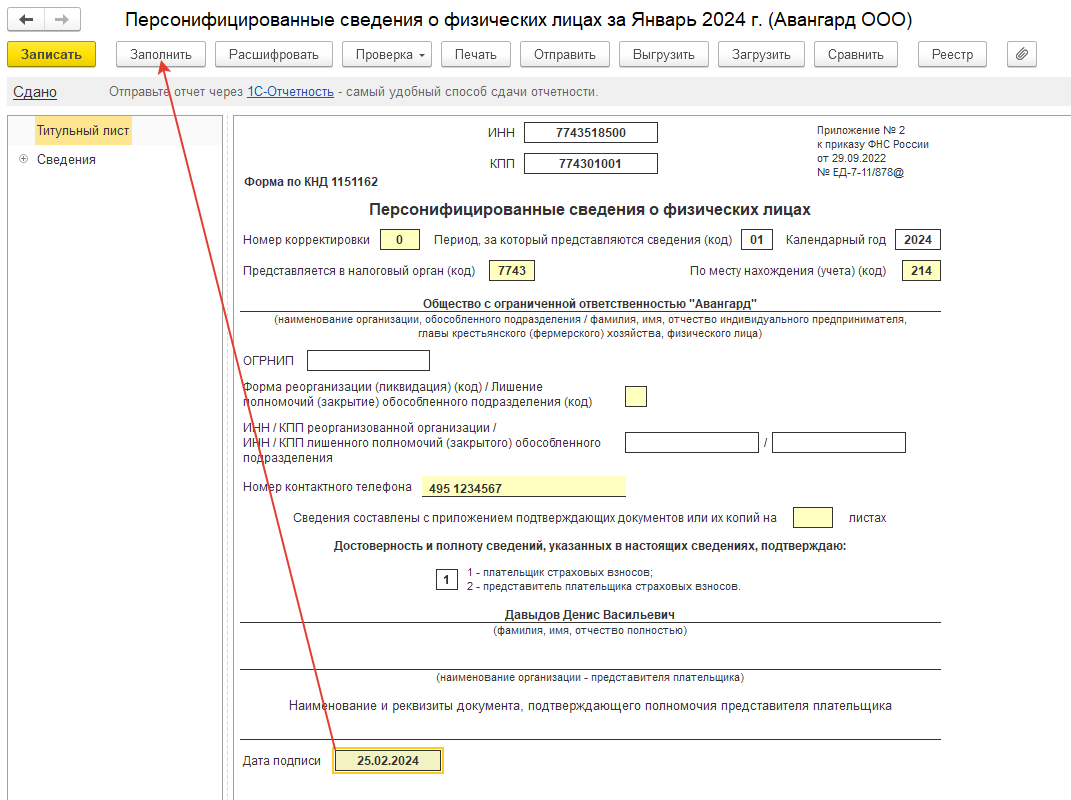Image resolution: width=1071 pixels, height=800 pixels.
Task: Click the Записать button
Action: point(51,54)
